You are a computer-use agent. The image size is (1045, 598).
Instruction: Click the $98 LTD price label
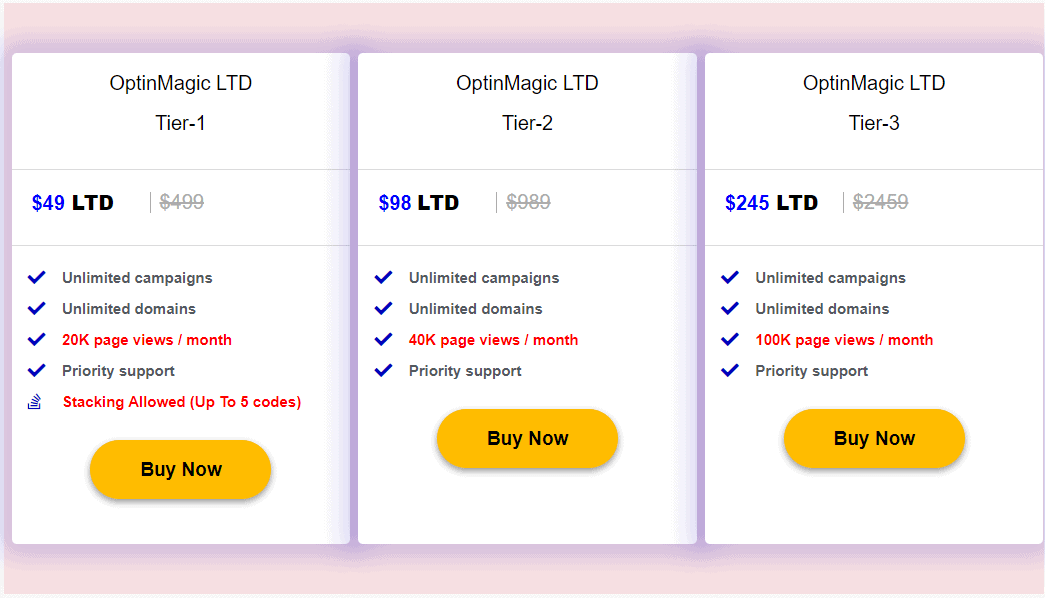(418, 202)
